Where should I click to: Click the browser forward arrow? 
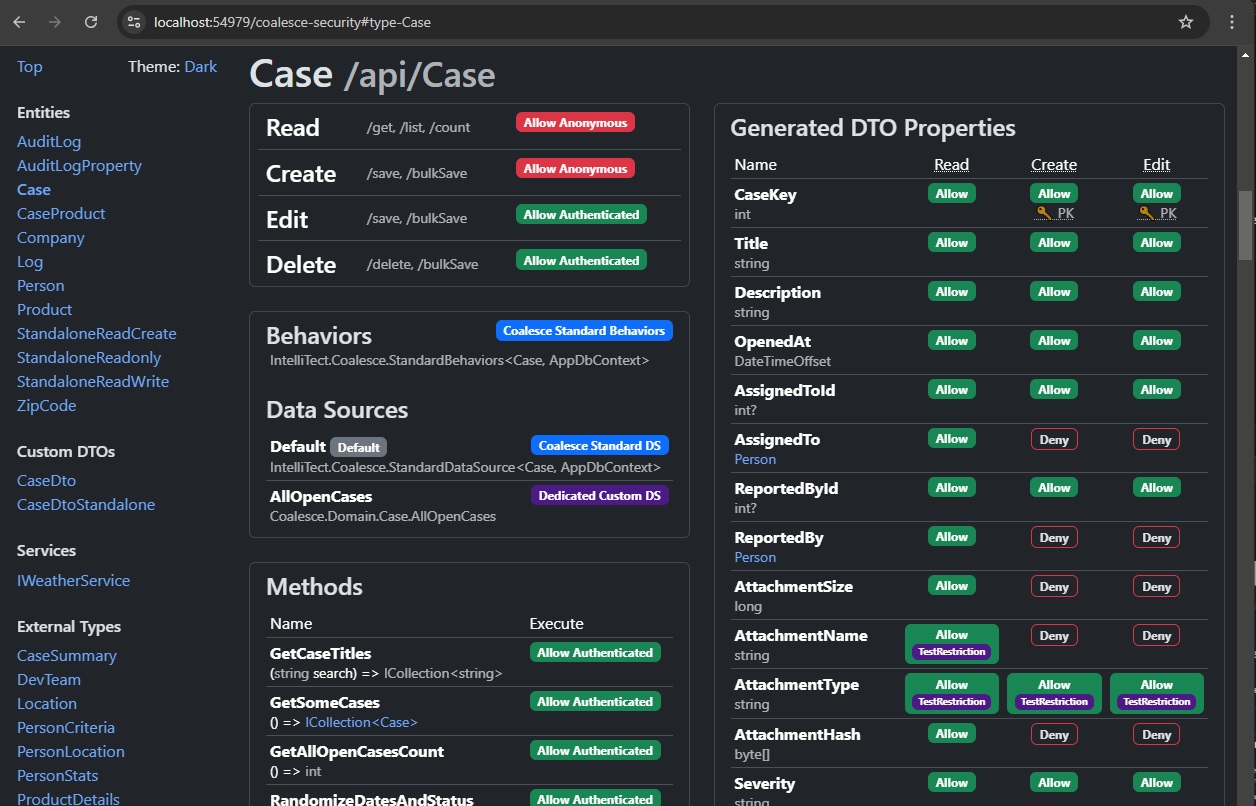pos(55,22)
